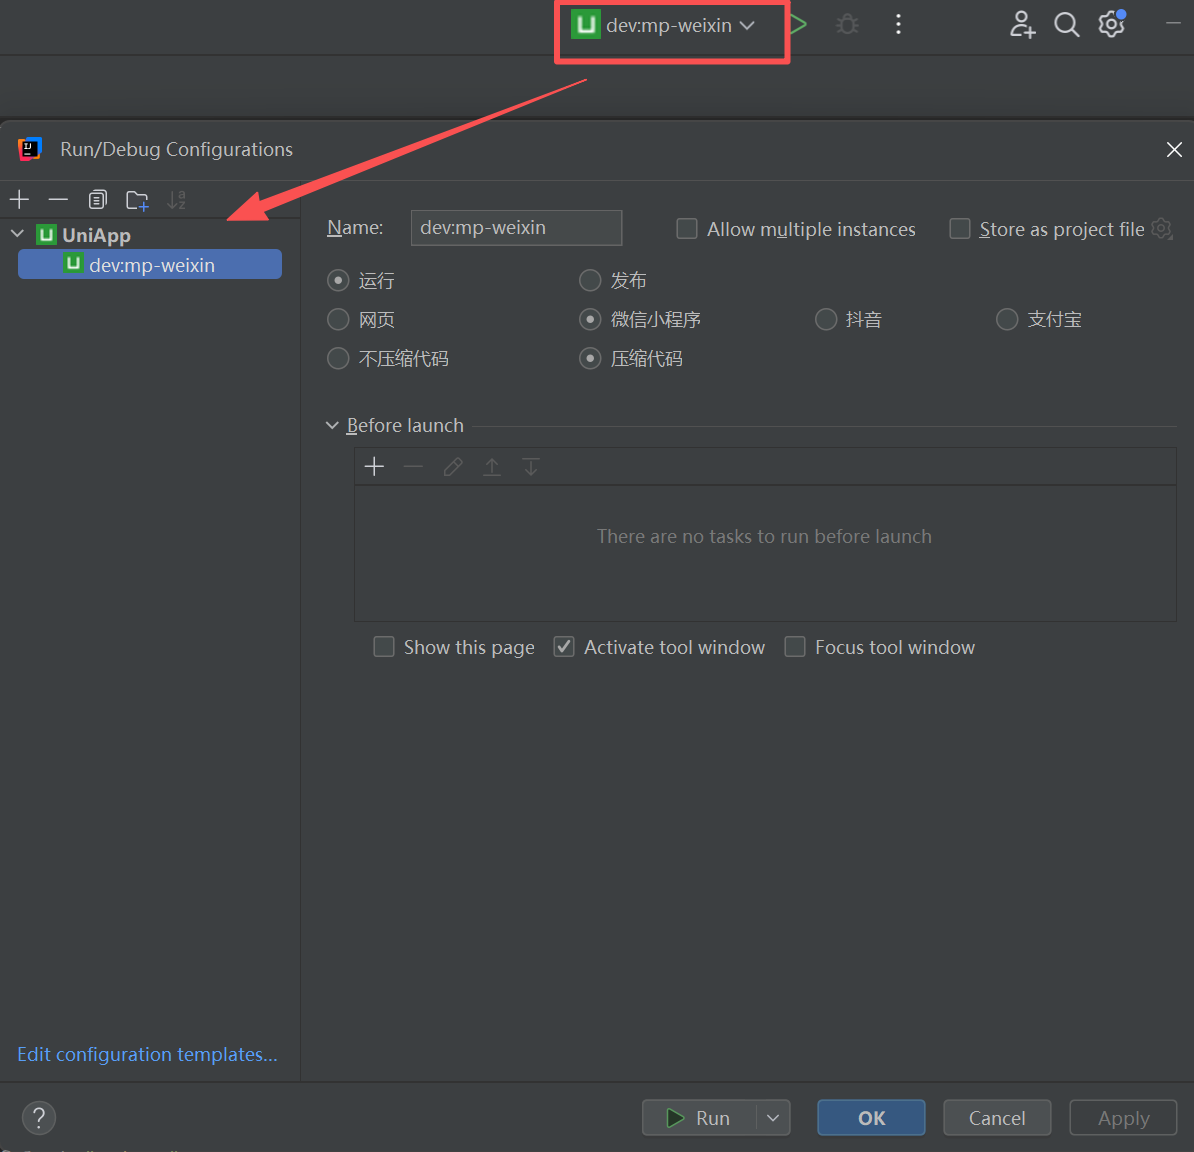Select the 微信小程序 radio button

click(590, 319)
